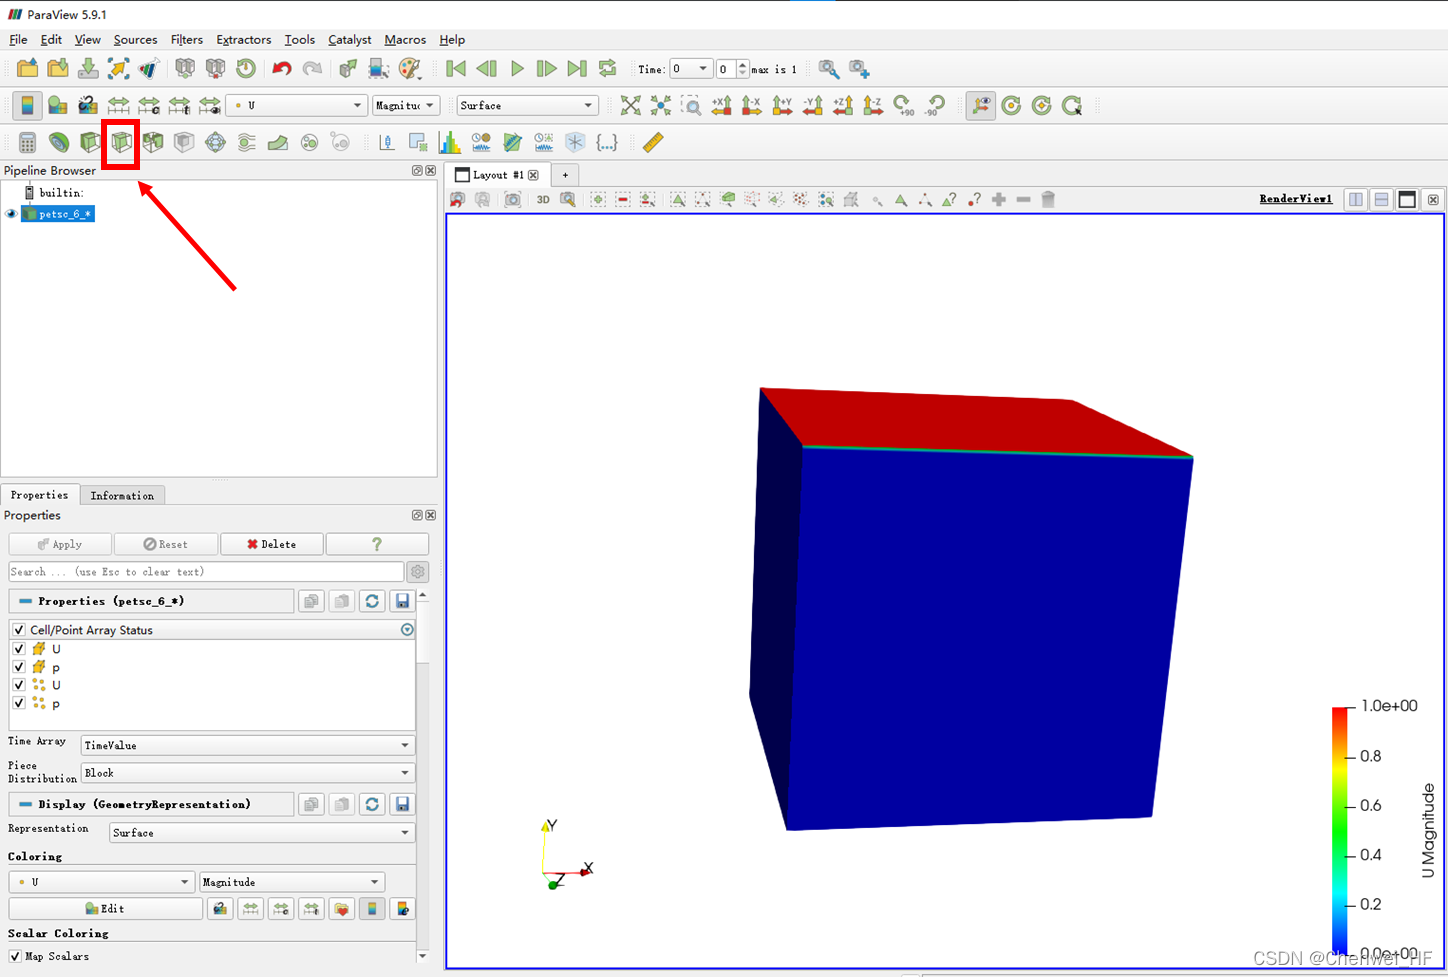Click the Apply button
This screenshot has height=977, width=1448.
click(x=59, y=544)
